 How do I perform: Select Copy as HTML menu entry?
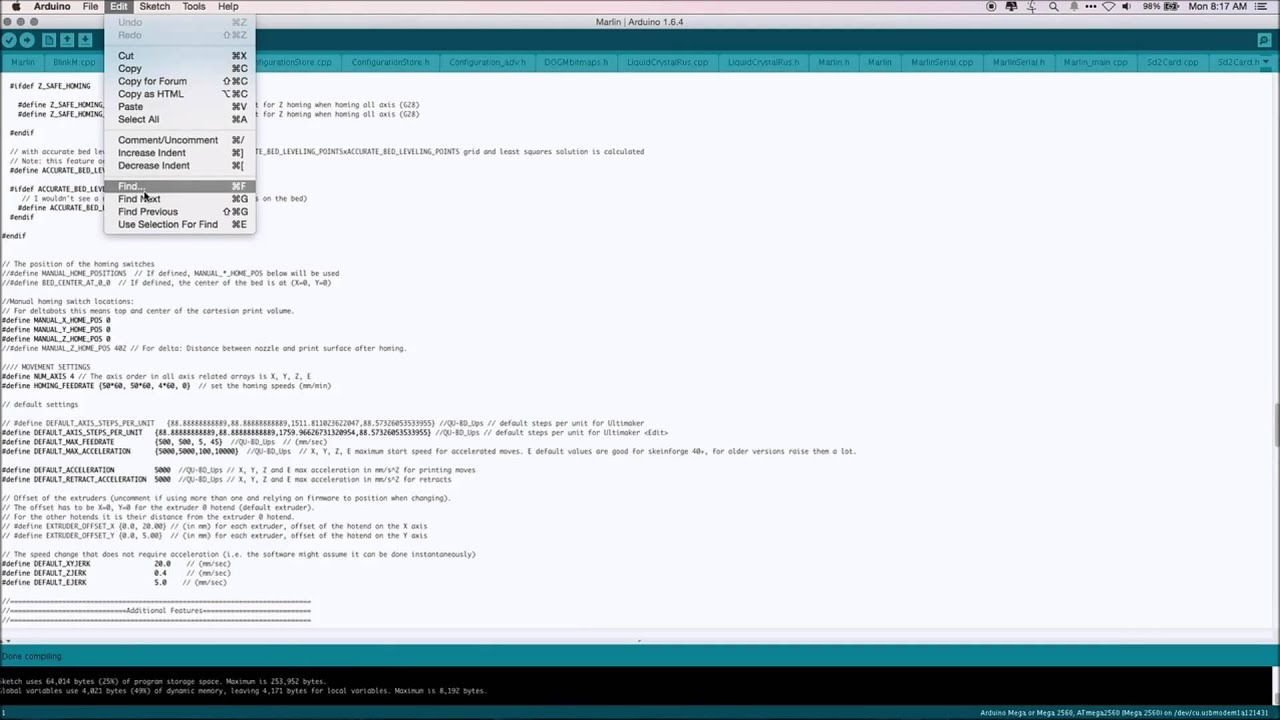point(180,94)
